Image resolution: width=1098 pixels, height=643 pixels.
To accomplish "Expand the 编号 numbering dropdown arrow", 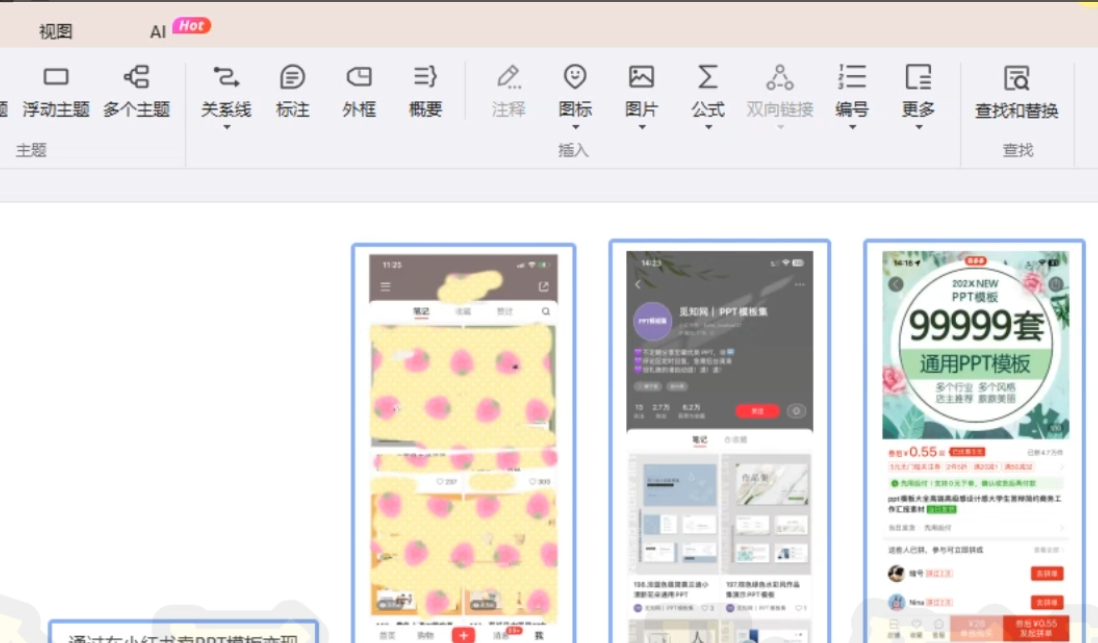I will pyautogui.click(x=851, y=128).
